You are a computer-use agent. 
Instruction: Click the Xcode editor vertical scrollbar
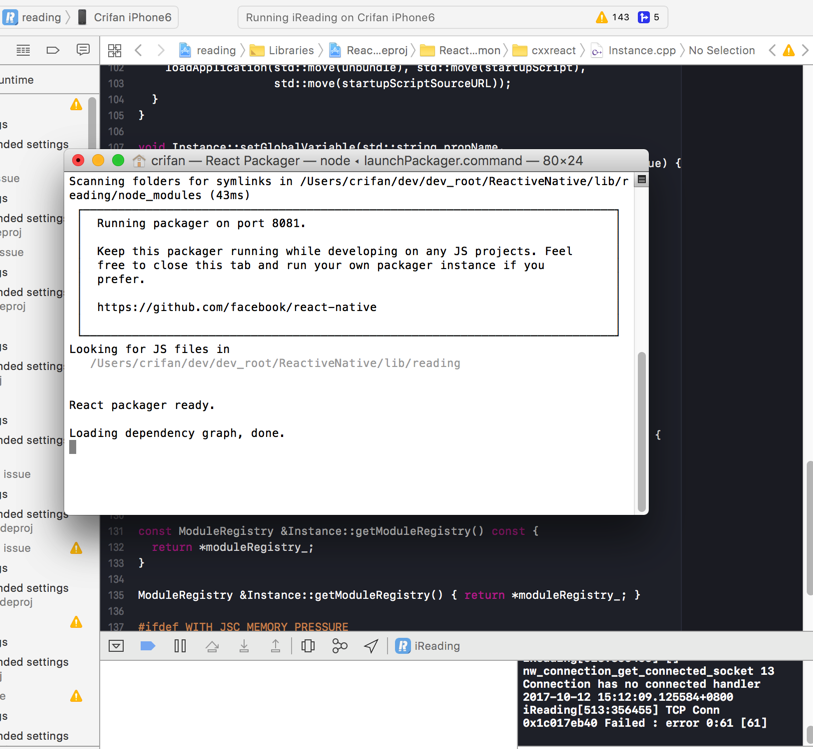click(x=809, y=528)
